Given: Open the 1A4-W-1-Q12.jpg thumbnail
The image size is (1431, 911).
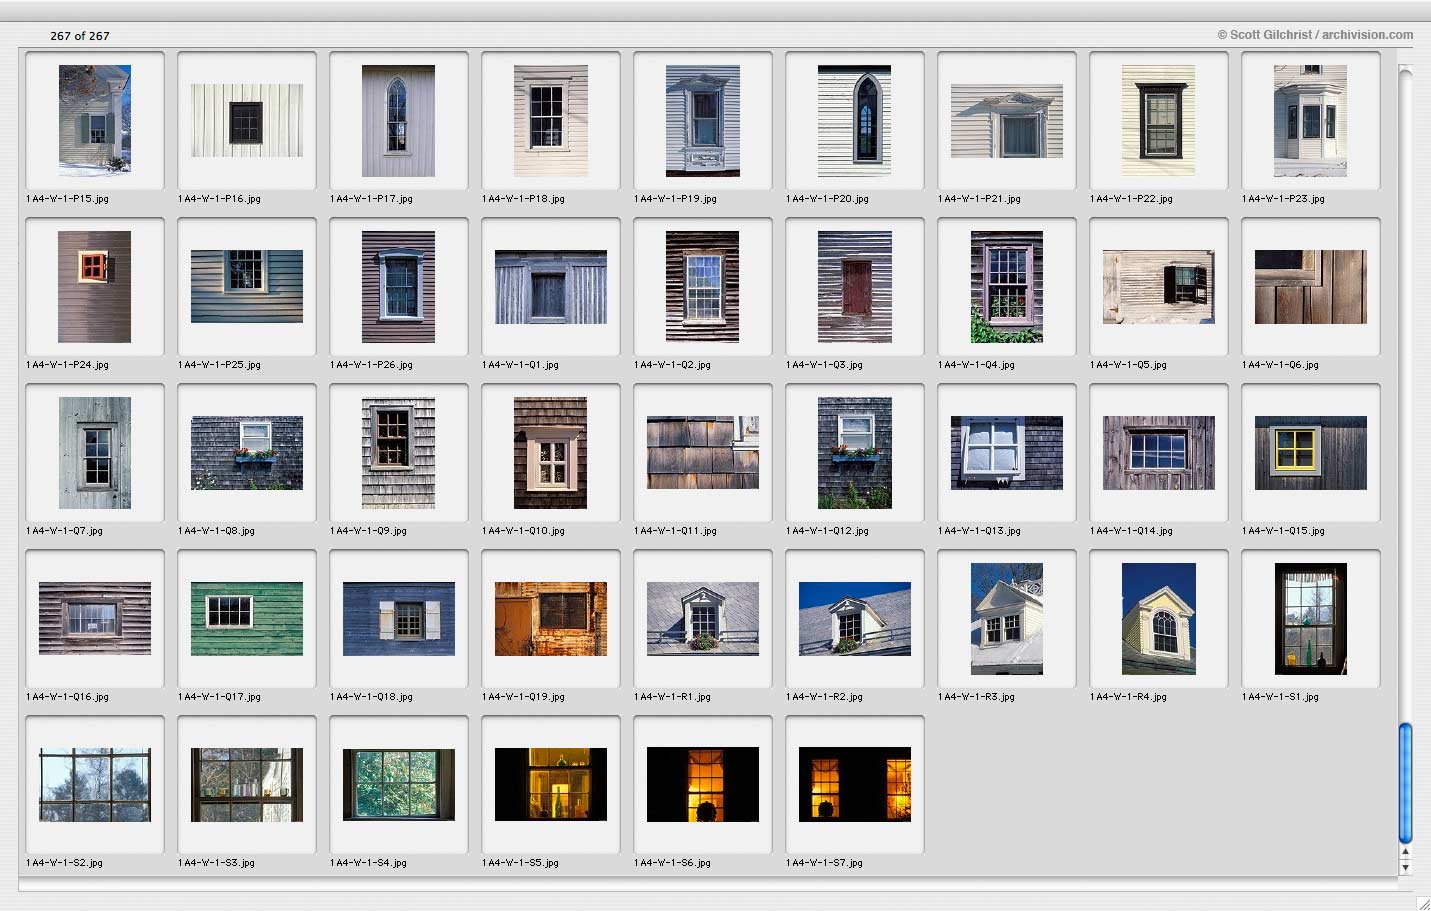Looking at the screenshot, I should coord(855,452).
